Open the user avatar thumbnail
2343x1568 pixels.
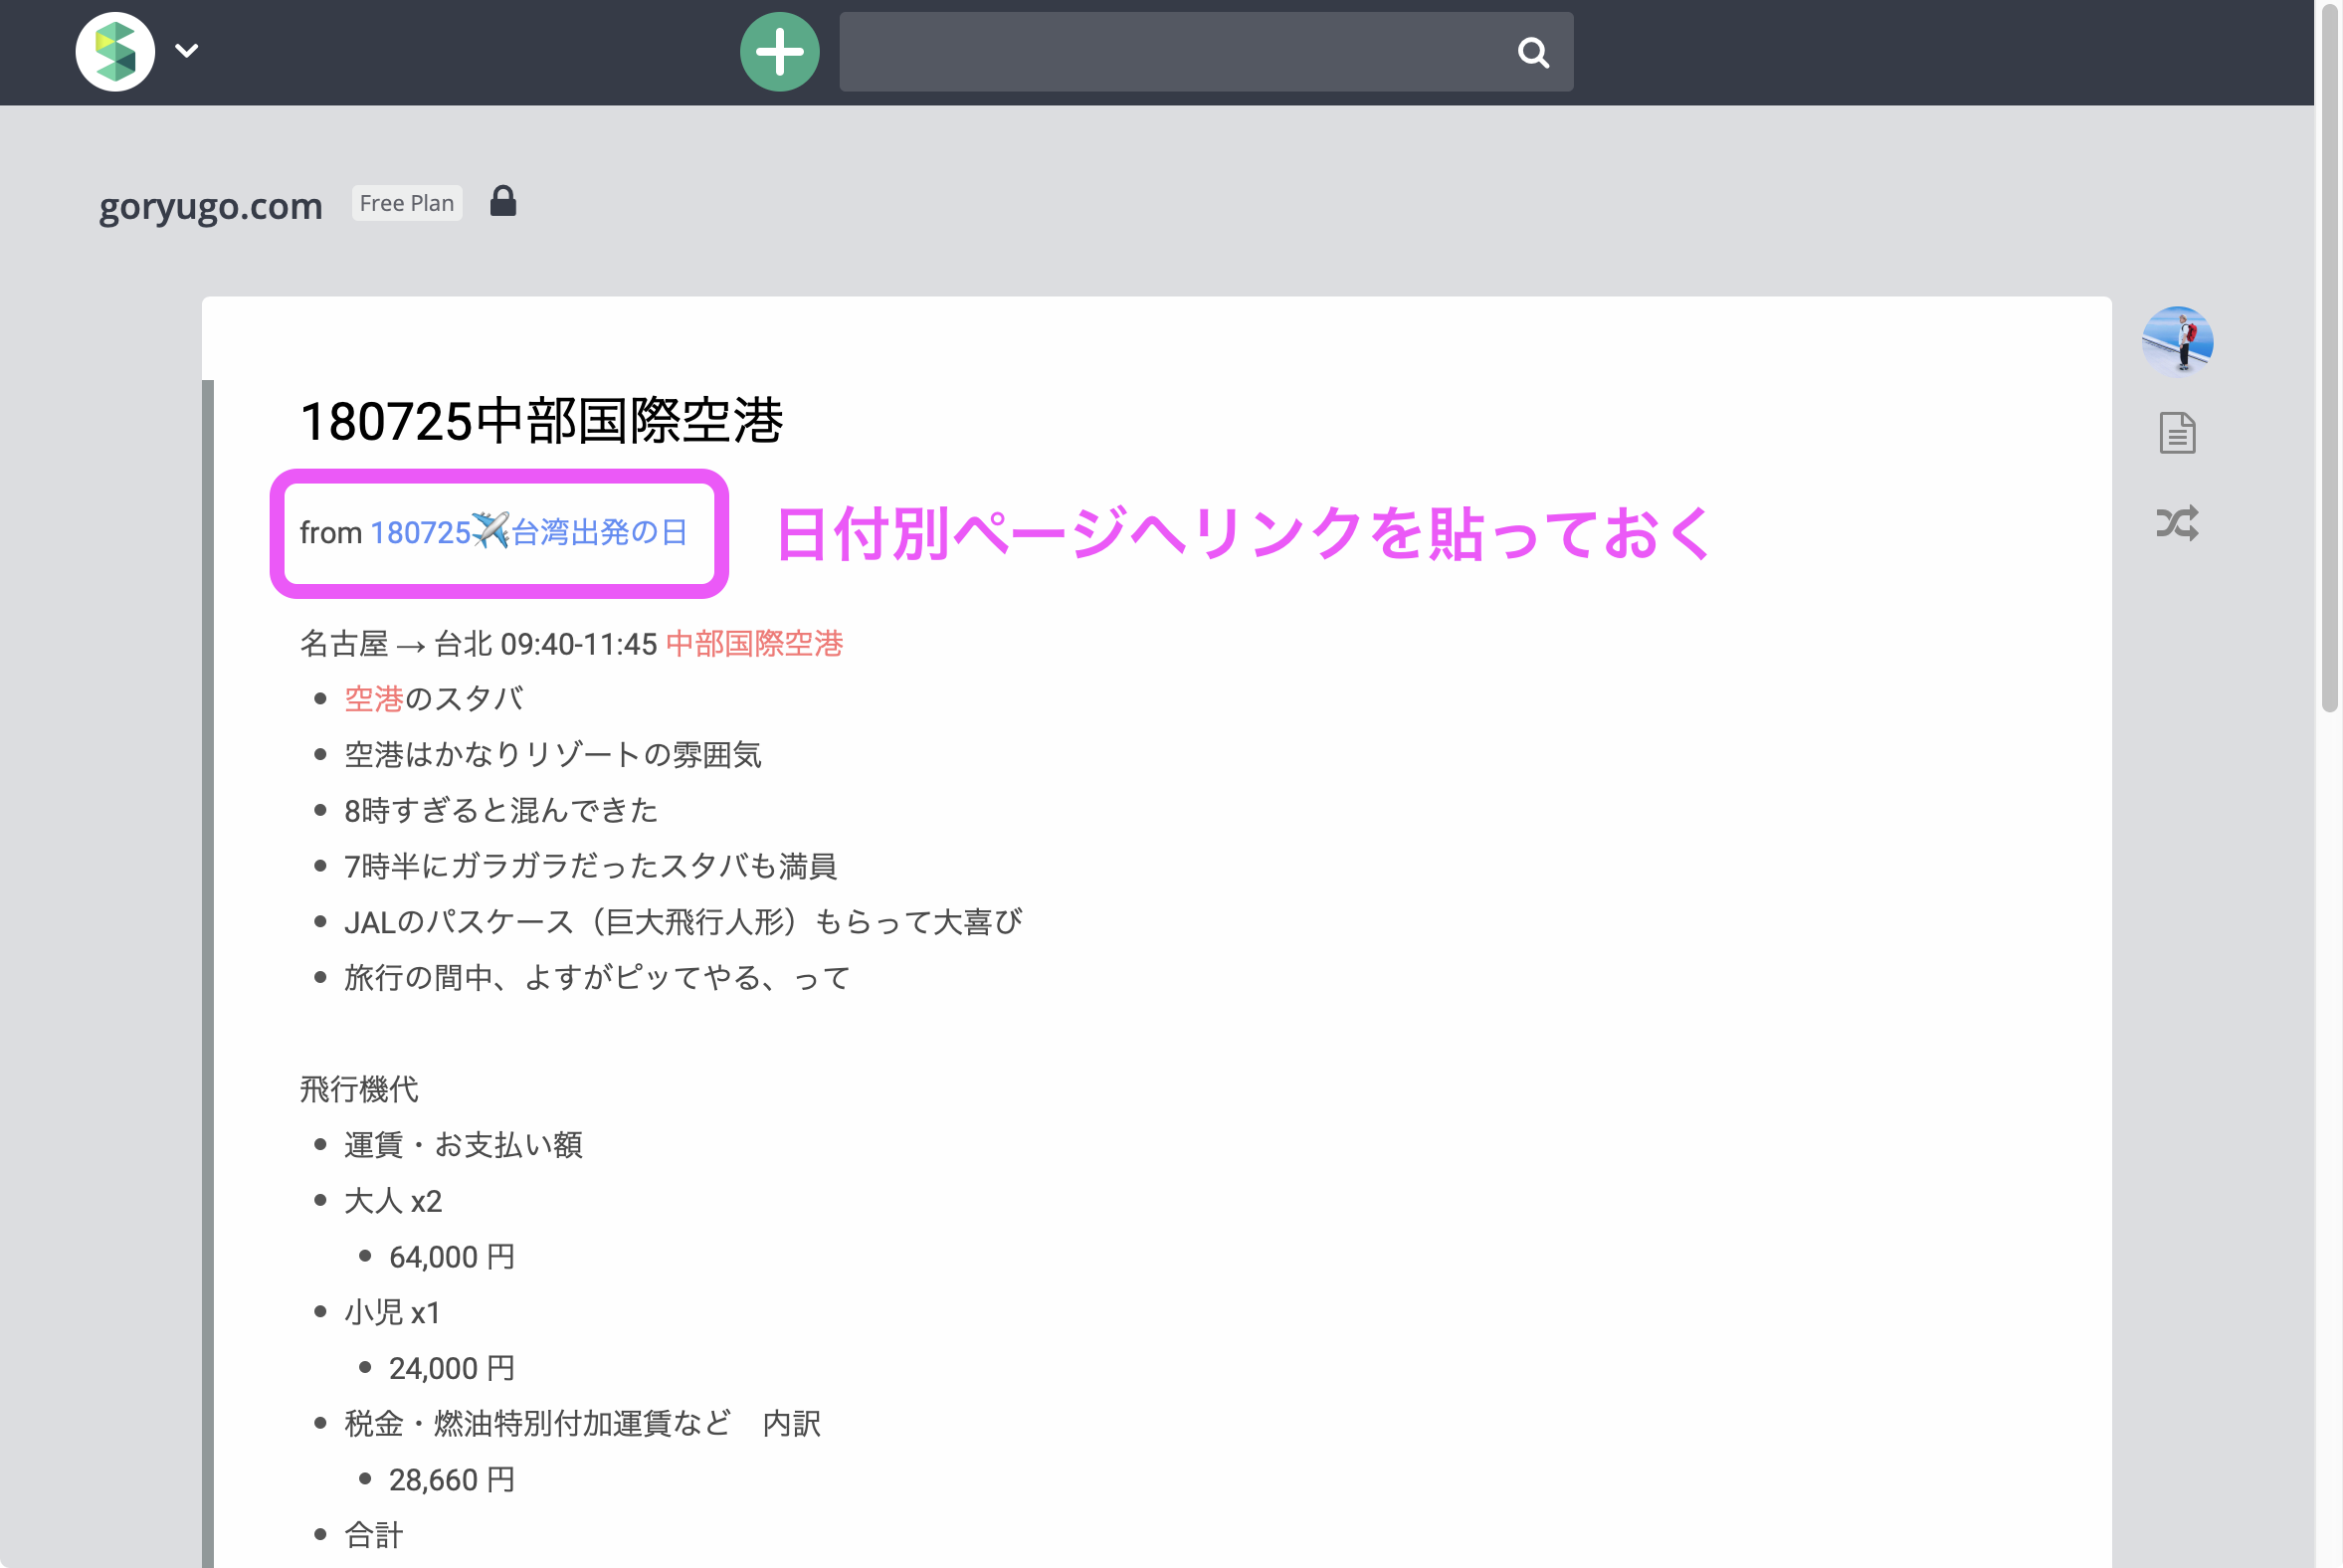point(2177,341)
